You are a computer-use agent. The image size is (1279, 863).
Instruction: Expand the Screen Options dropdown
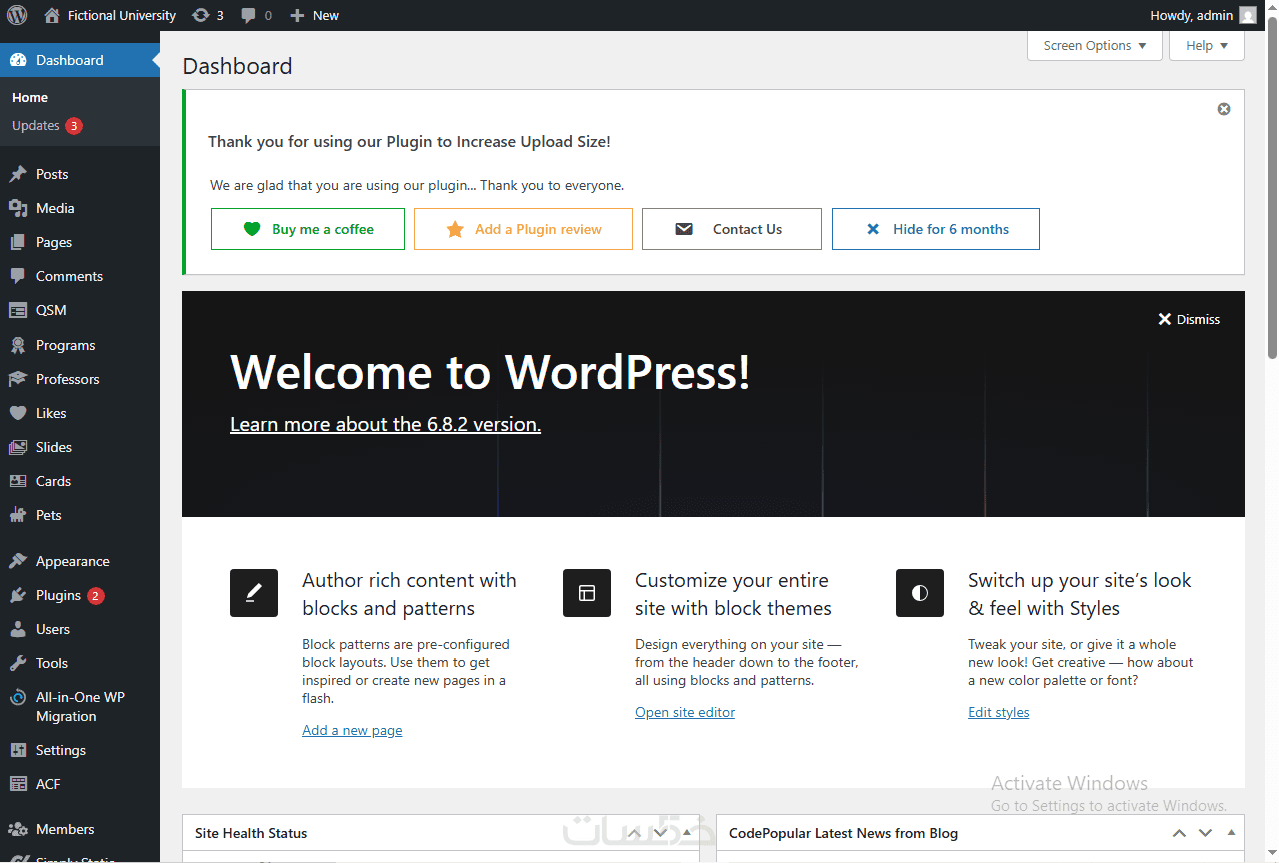tap(1095, 45)
